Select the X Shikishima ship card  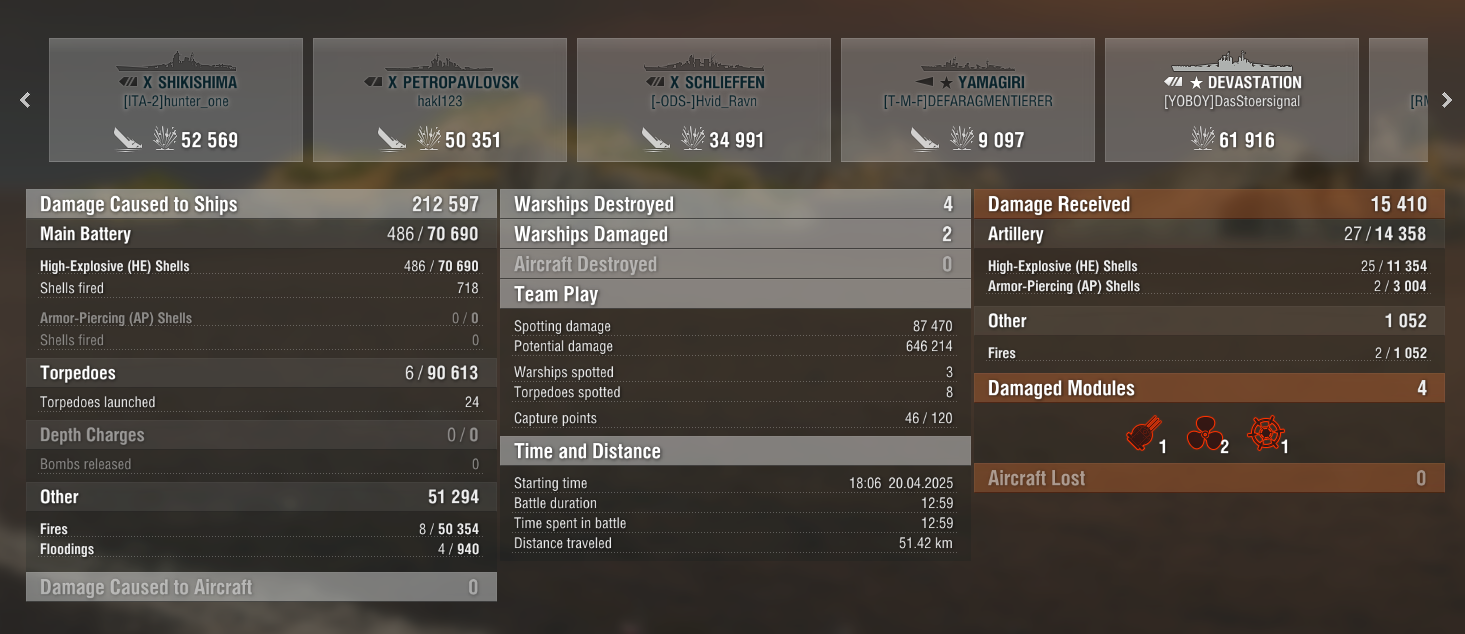176,100
